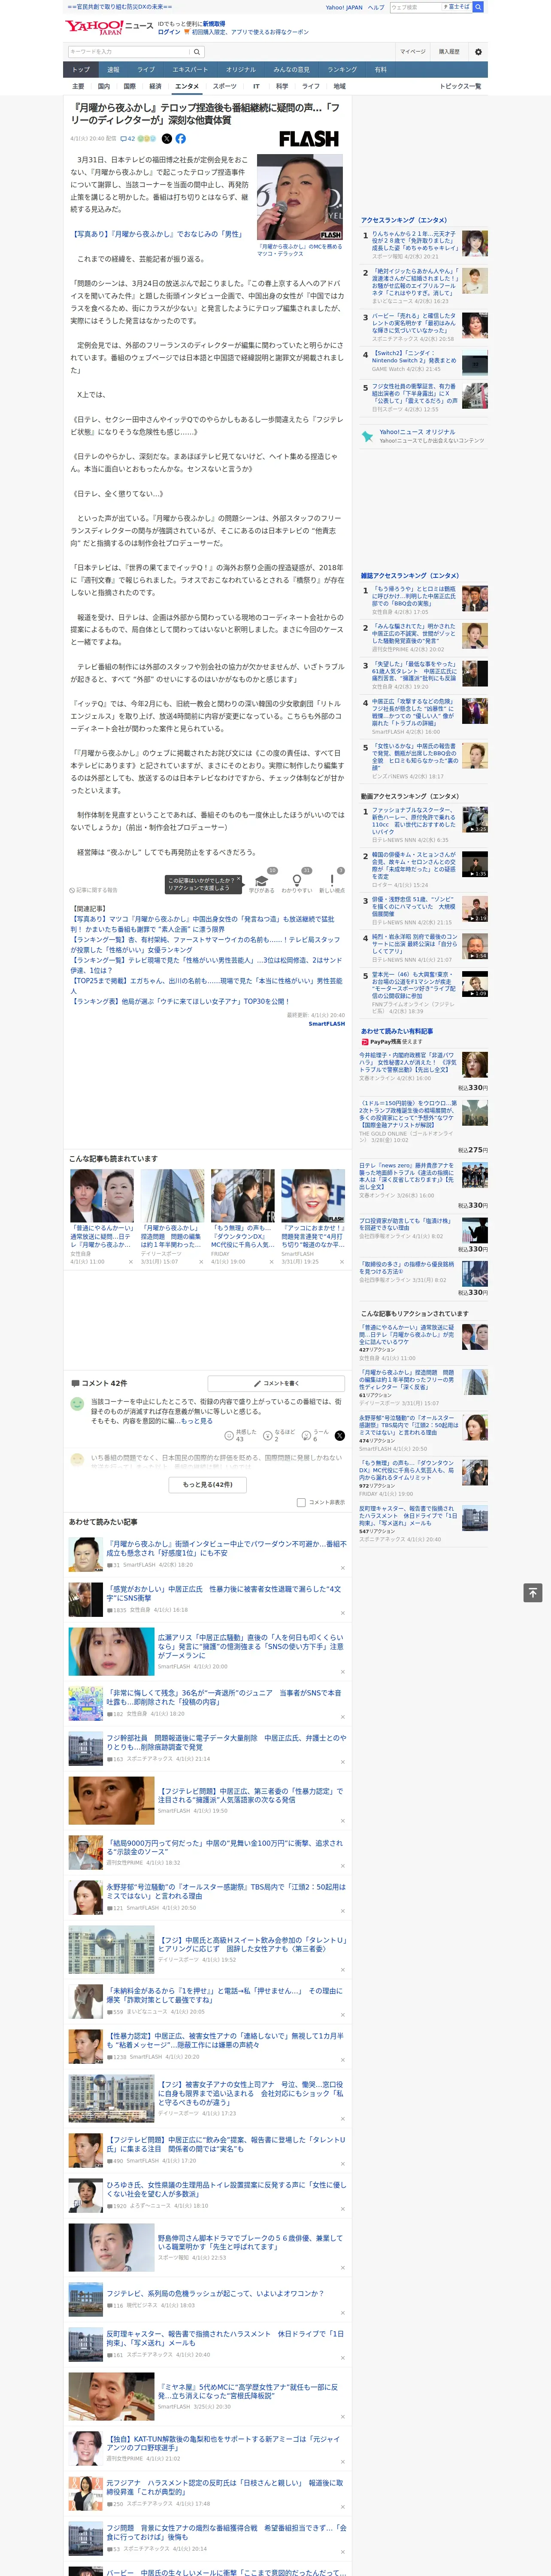
Task: Select the エキスパート tab
Action: [x=190, y=69]
